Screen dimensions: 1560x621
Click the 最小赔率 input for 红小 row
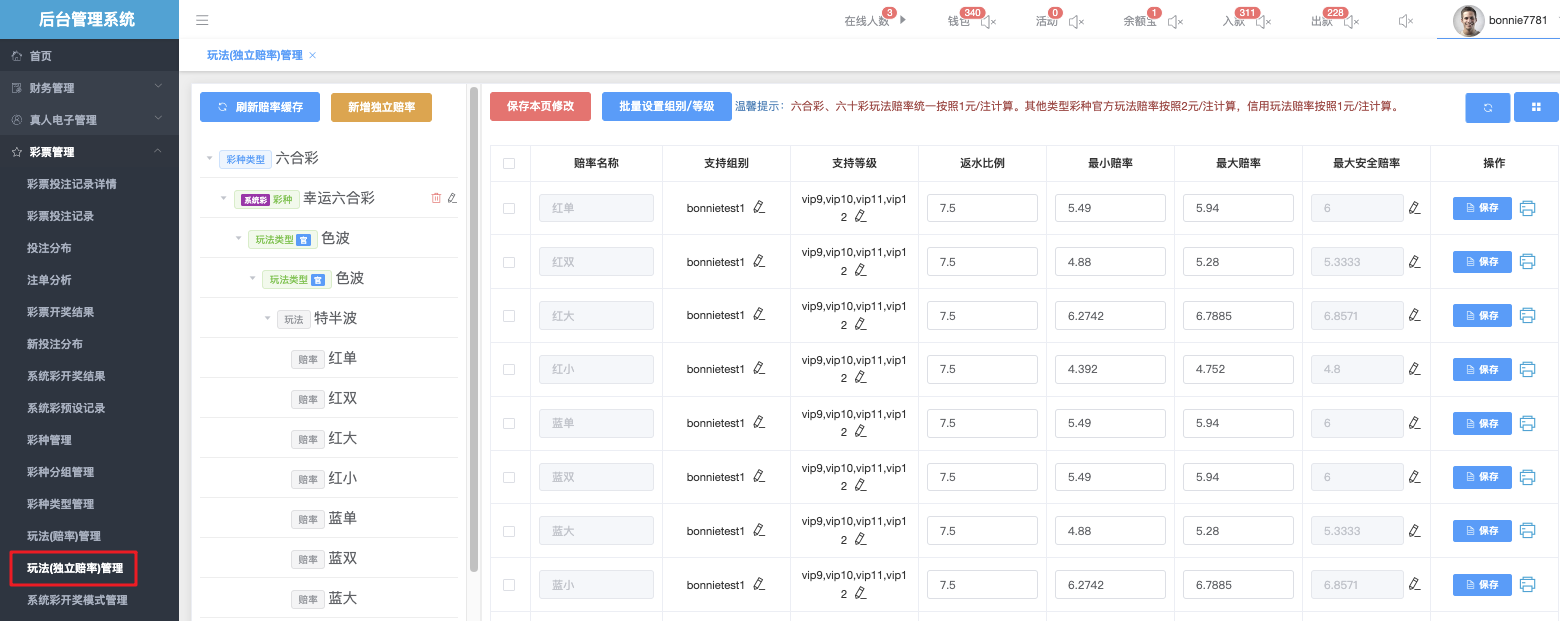tap(1111, 370)
